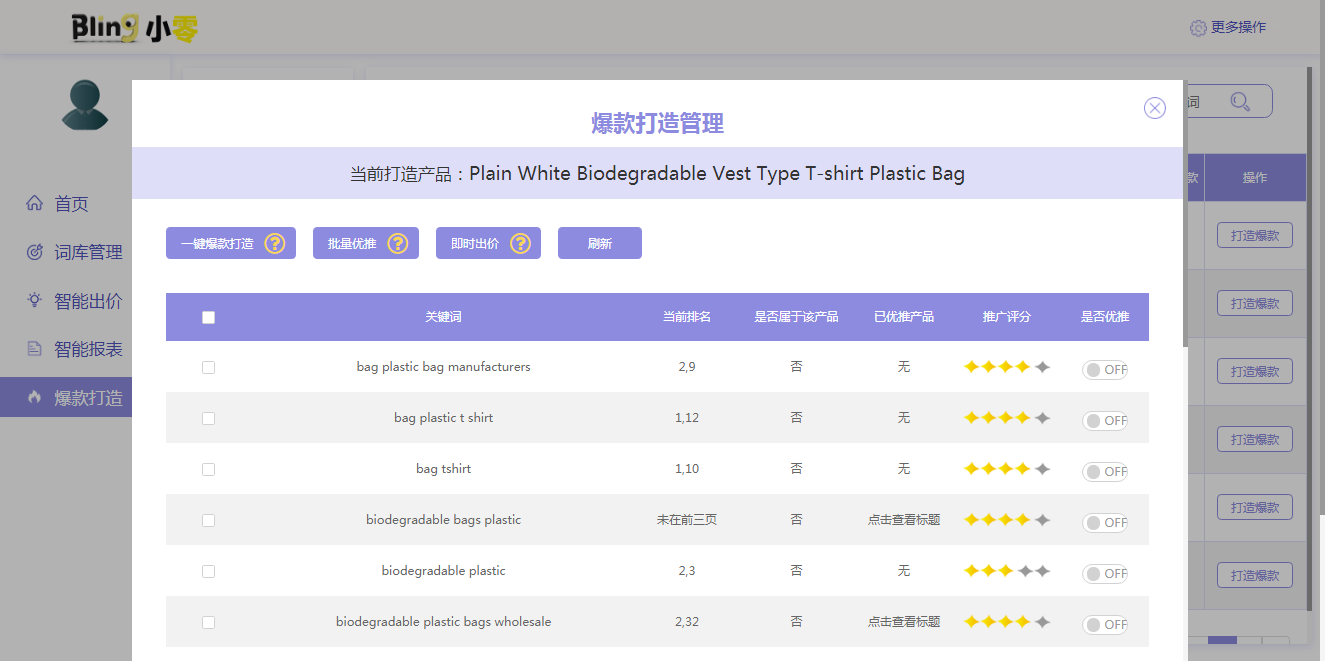Image resolution: width=1325 pixels, height=661 pixels.
Task: Go to 智能出价 section
Action: click(x=66, y=301)
